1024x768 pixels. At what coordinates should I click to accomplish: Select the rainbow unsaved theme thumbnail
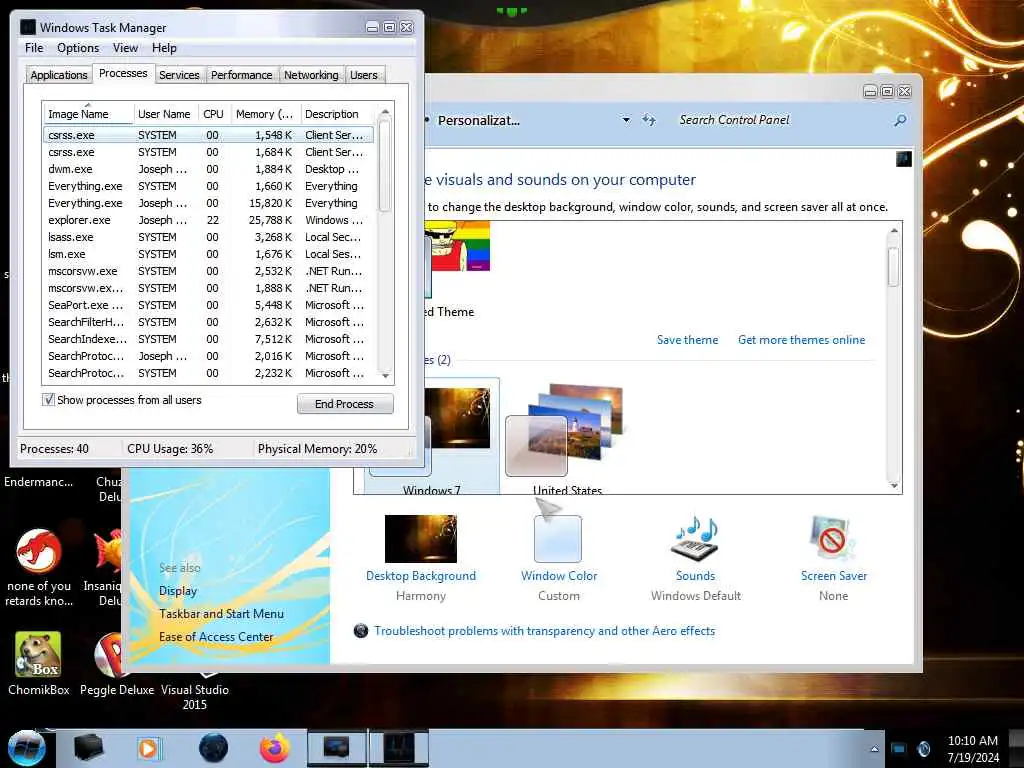click(x=457, y=246)
